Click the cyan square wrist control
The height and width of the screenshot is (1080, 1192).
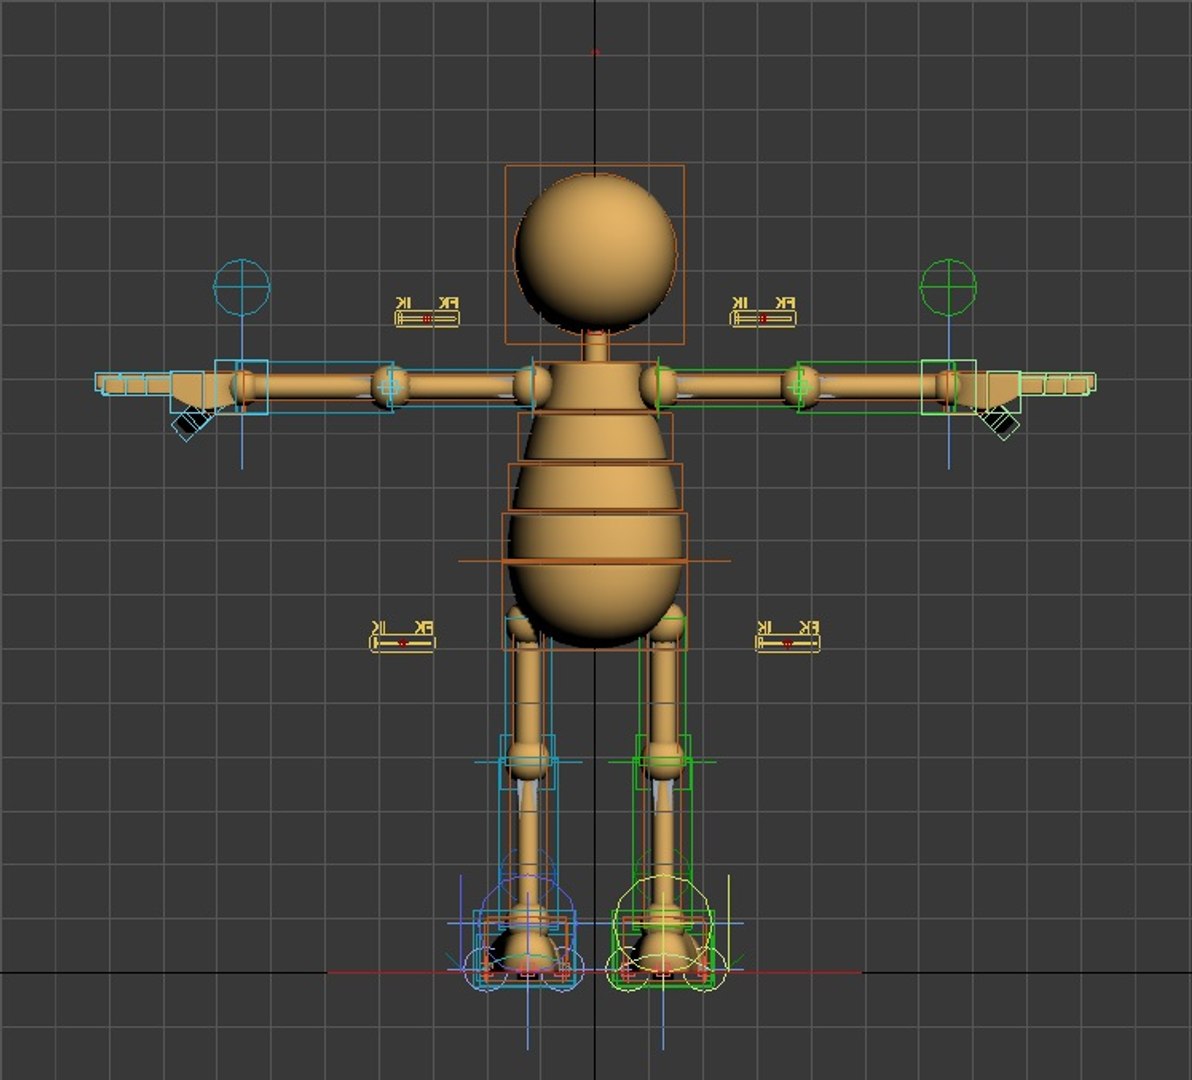(x=241, y=387)
